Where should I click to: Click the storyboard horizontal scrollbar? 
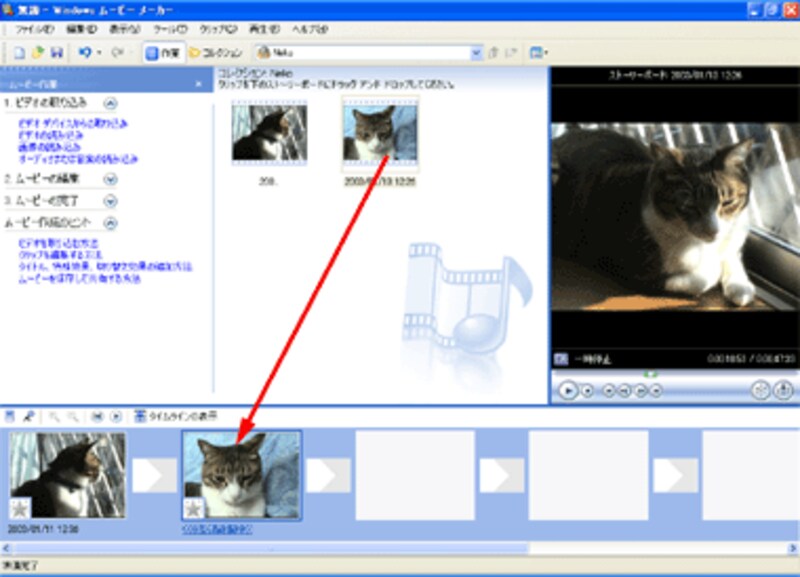[270, 548]
